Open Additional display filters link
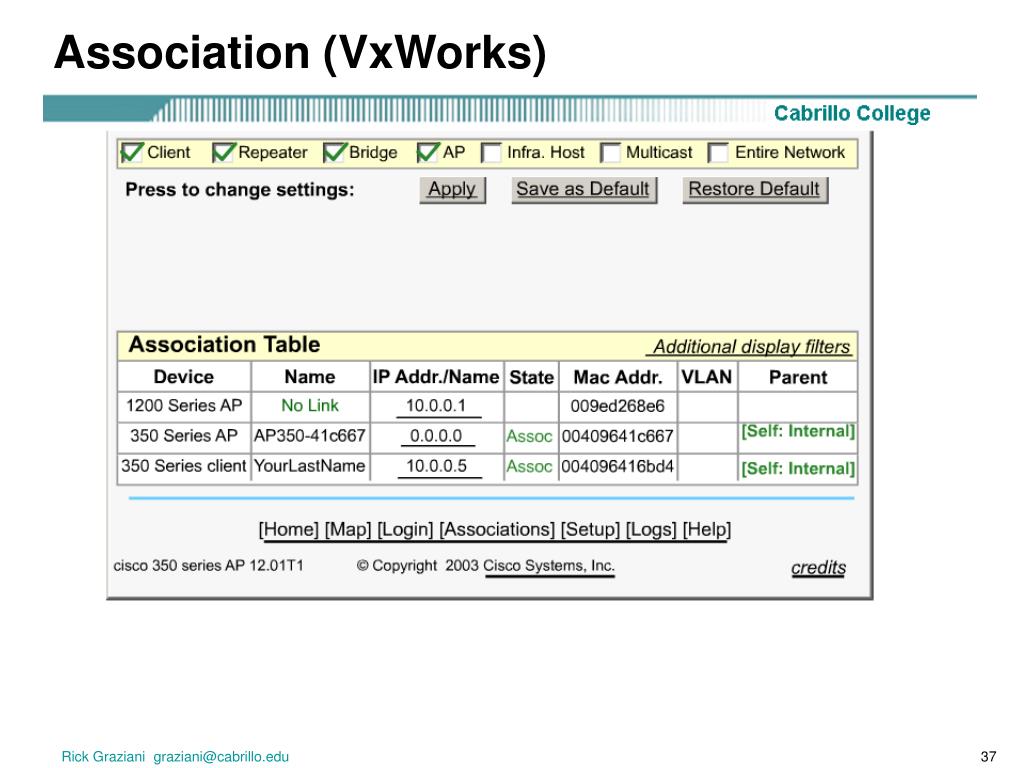The width and height of the screenshot is (1024, 768). tap(751, 347)
